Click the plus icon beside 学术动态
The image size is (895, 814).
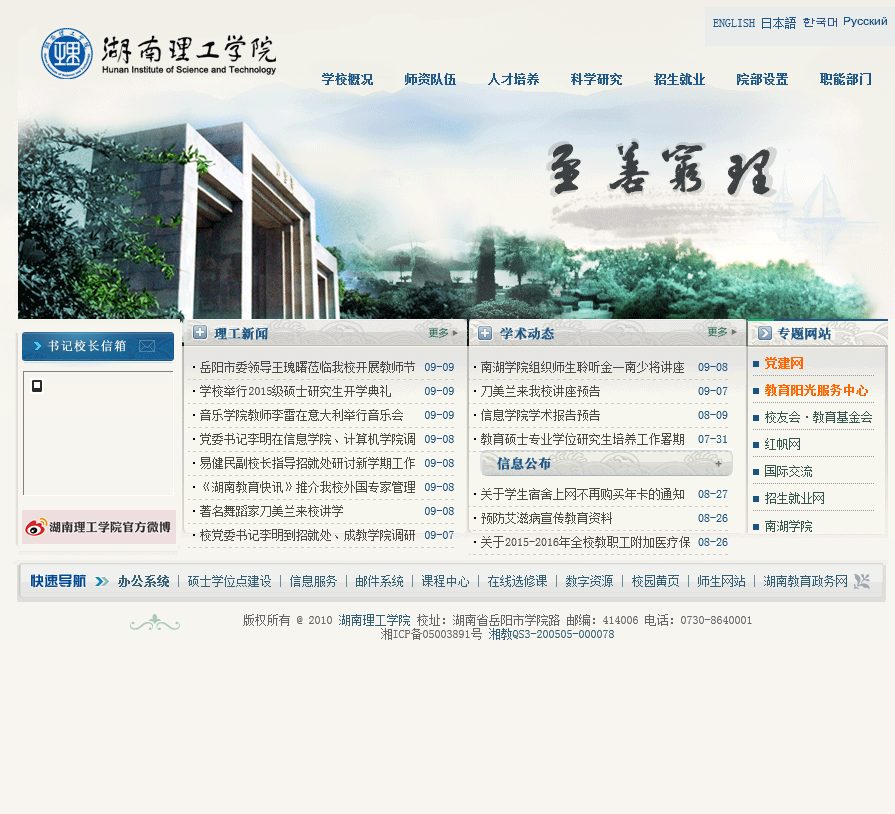click(485, 333)
